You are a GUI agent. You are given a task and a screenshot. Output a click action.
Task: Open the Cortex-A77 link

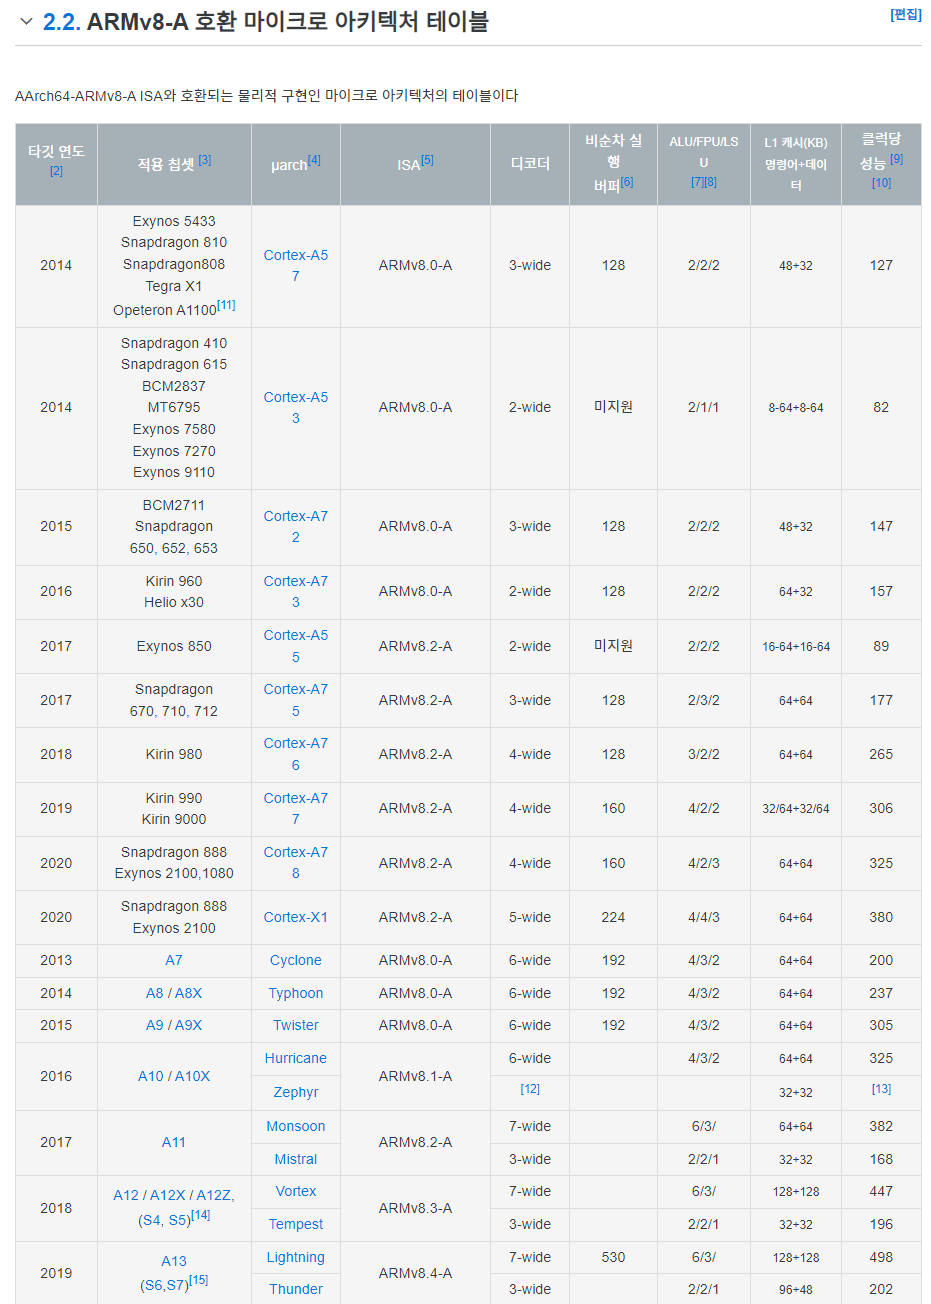tap(296, 809)
